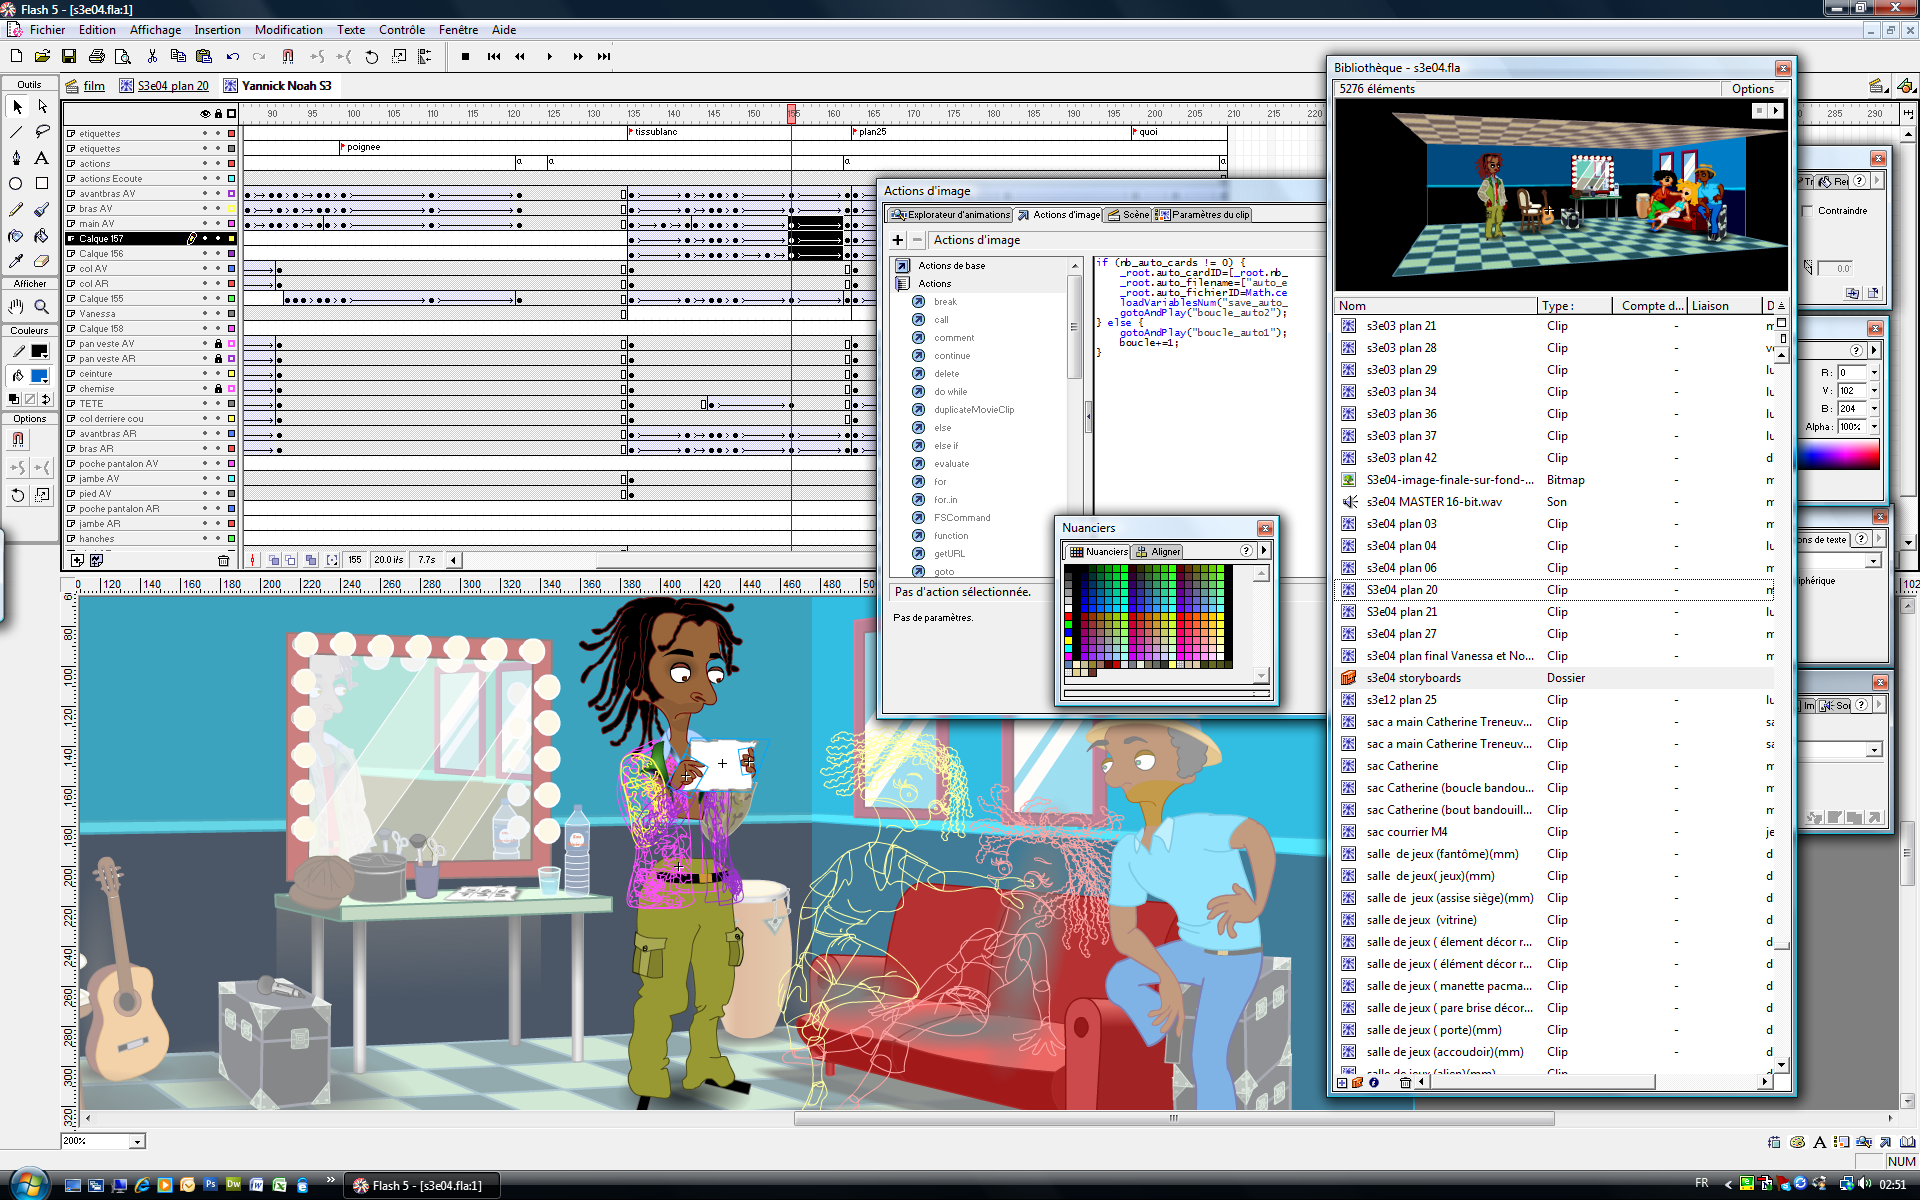Image resolution: width=1920 pixels, height=1200 pixels.
Task: Click the Save icon in main toolbar
Action: click(x=69, y=57)
